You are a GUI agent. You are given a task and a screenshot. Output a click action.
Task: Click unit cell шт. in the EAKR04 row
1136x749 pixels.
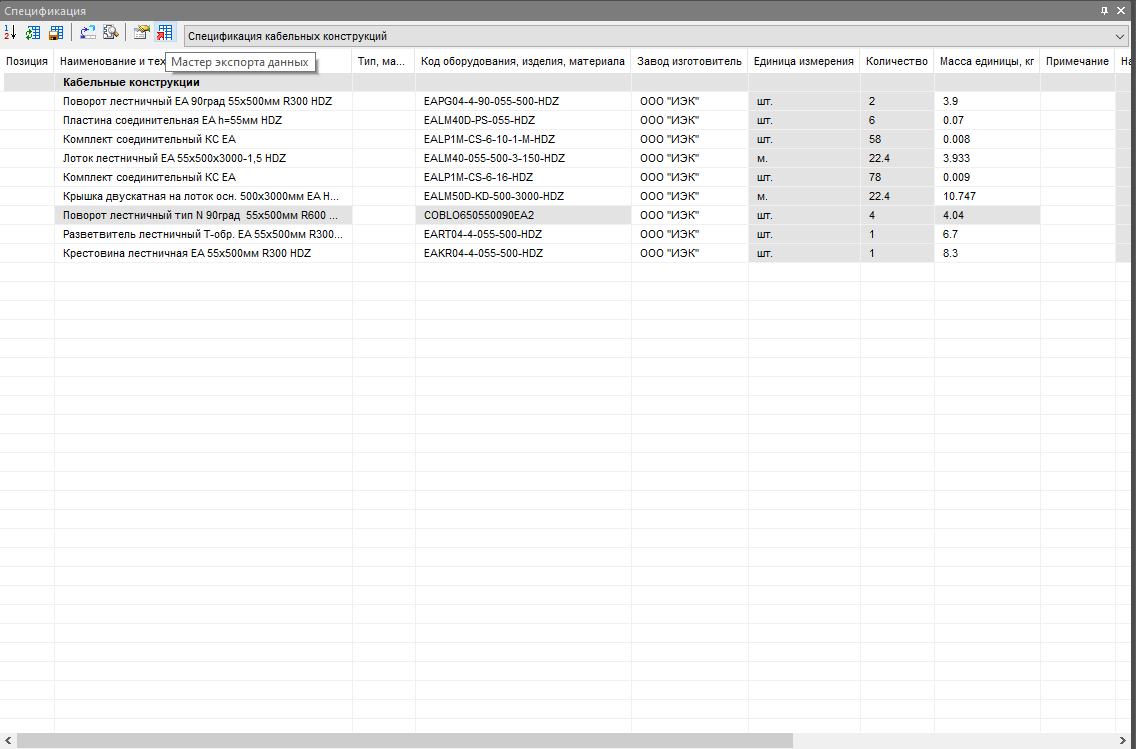click(x=804, y=254)
